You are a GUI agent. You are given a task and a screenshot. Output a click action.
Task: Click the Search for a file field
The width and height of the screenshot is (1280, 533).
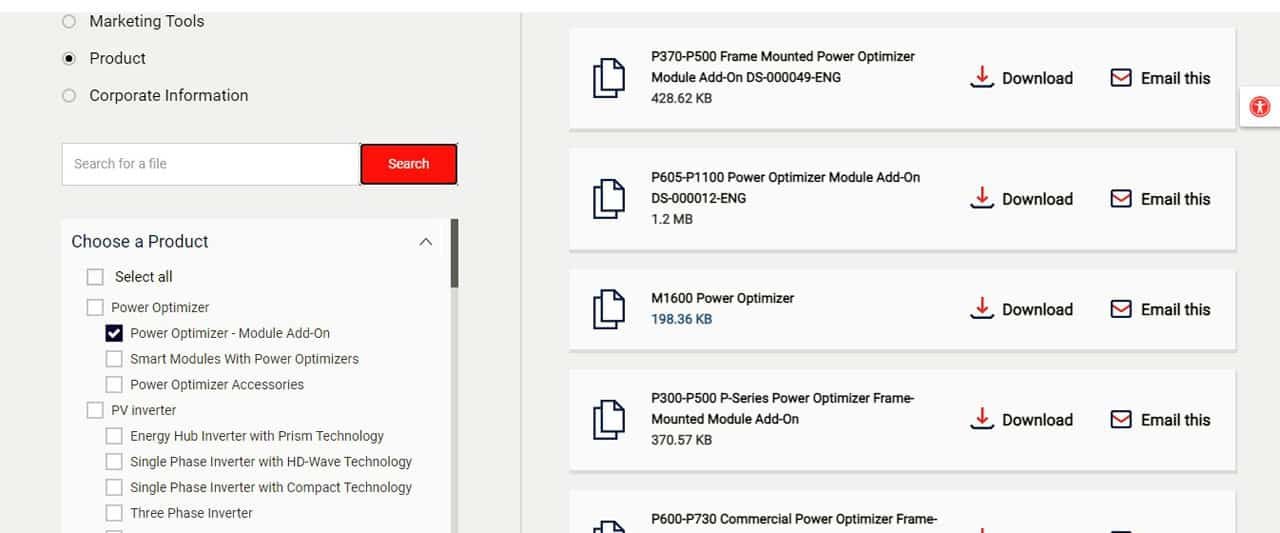click(210, 164)
